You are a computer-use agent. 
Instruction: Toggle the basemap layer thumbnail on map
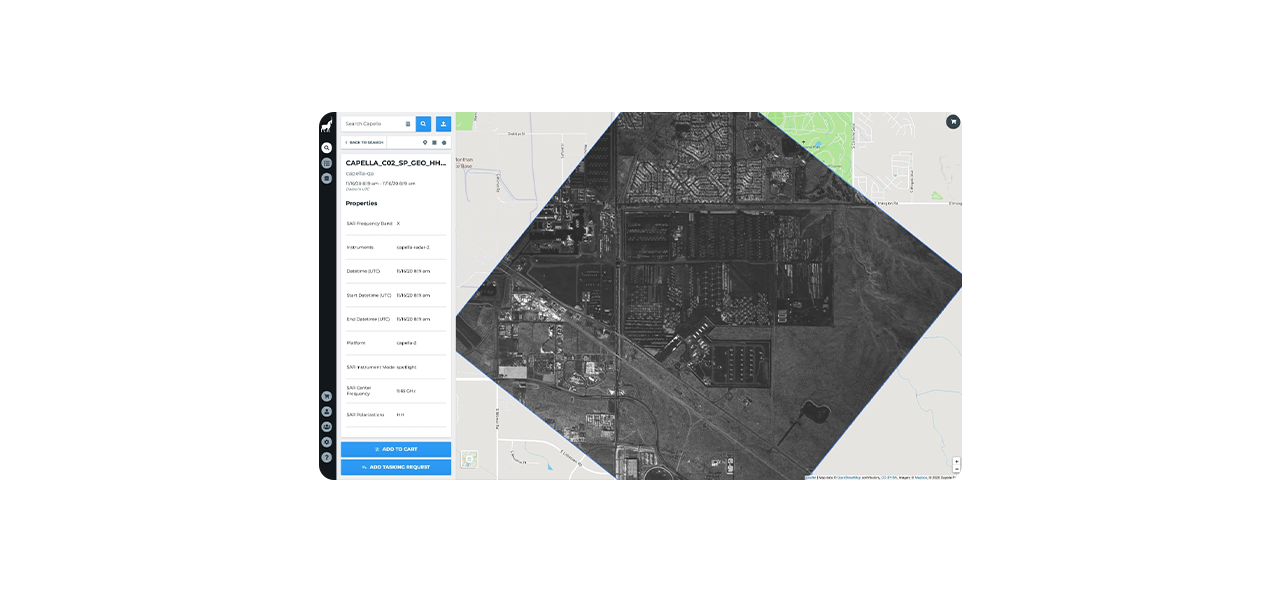(x=469, y=460)
